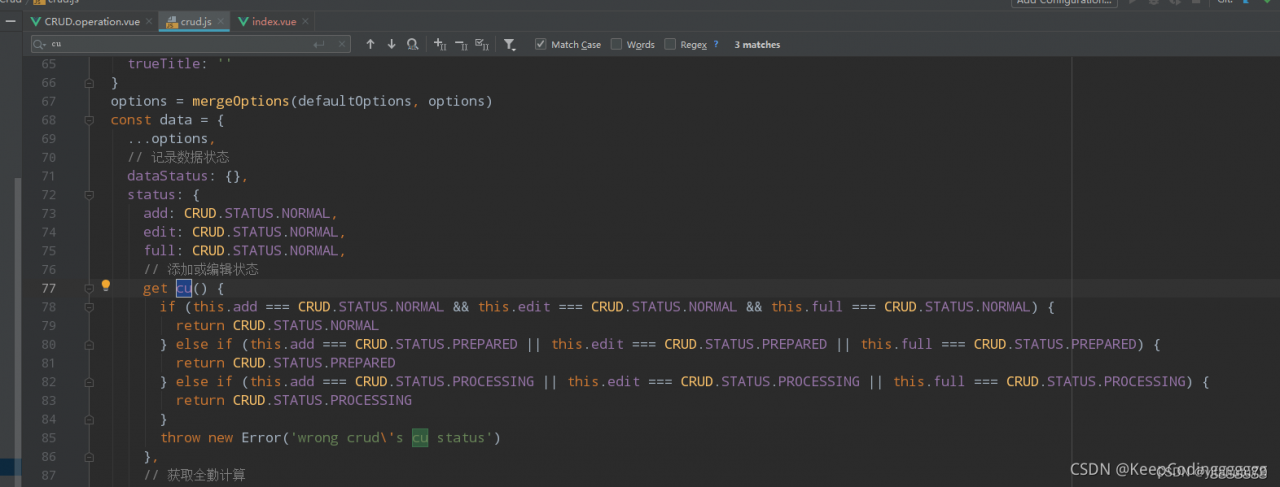Select all occurrences icon in find bar
Viewport: 1280px width, 487px height.
click(x=482, y=44)
